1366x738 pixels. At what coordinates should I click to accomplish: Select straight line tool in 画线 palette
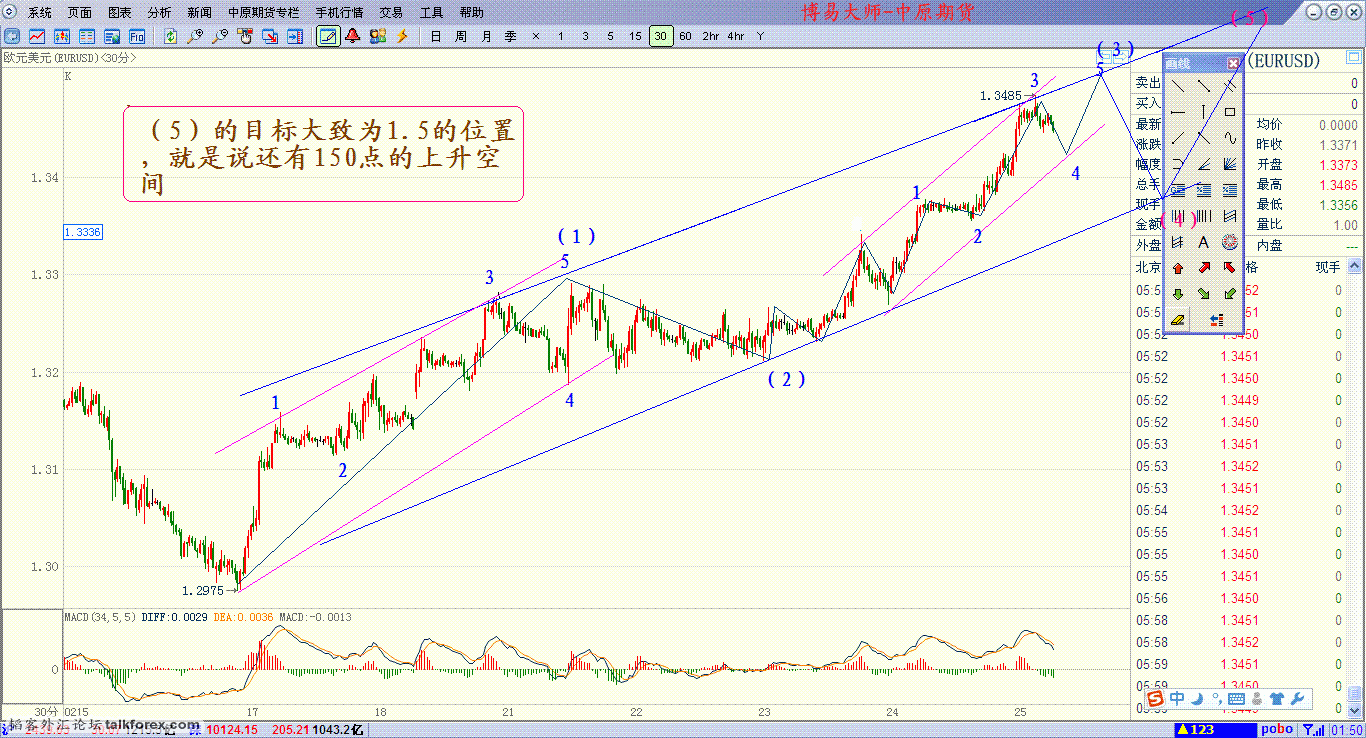click(1178, 85)
